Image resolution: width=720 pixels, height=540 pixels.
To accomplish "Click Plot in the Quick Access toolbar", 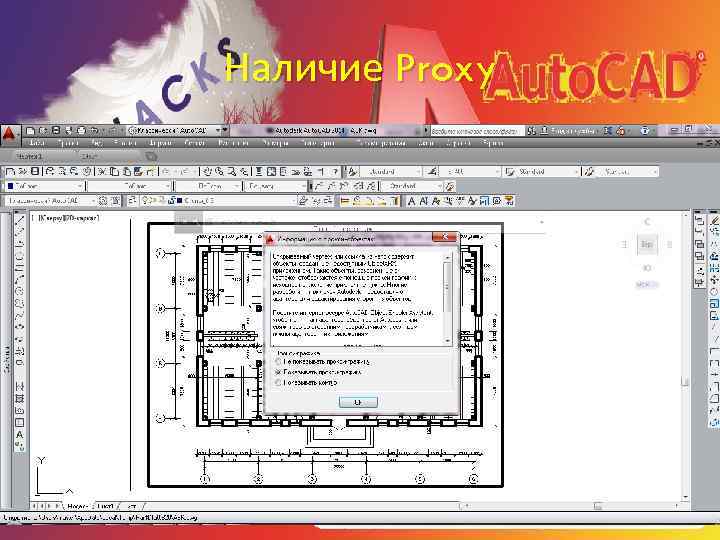I will [x=81, y=131].
